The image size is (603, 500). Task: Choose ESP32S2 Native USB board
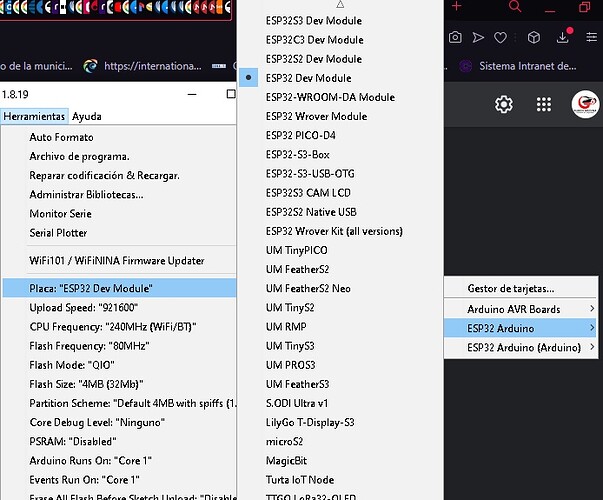[x=341, y=212]
